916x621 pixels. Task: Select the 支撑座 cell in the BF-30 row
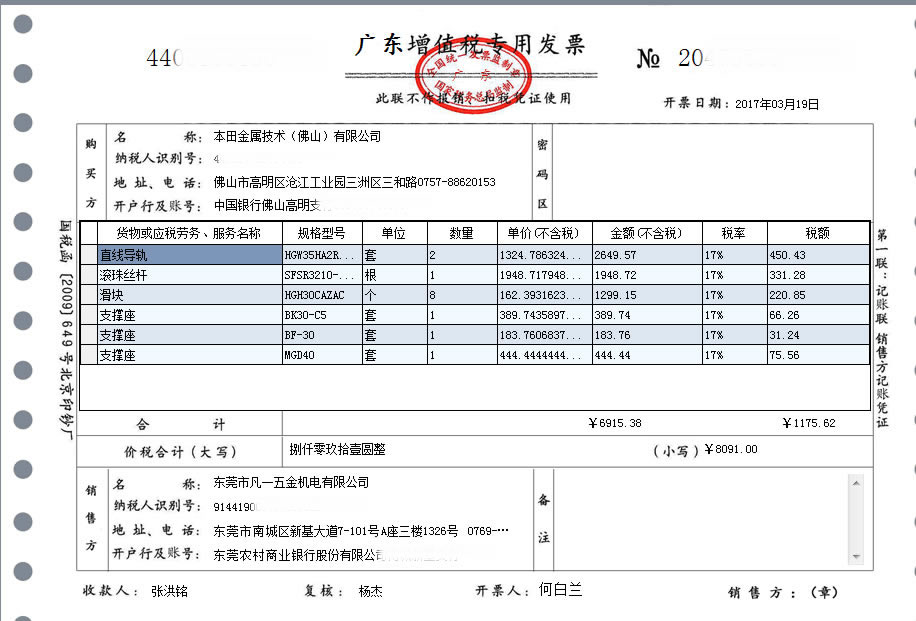(190, 335)
